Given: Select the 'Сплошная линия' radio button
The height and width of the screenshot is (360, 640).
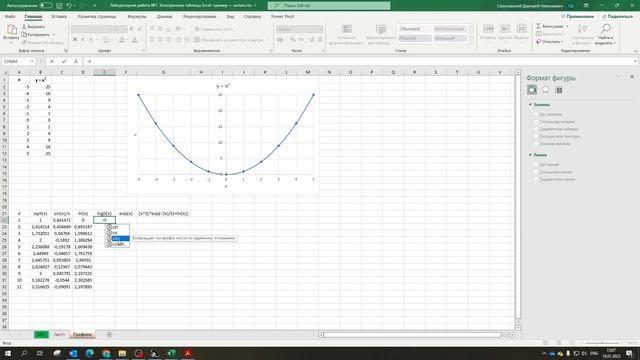Looking at the screenshot, I should (x=536, y=172).
